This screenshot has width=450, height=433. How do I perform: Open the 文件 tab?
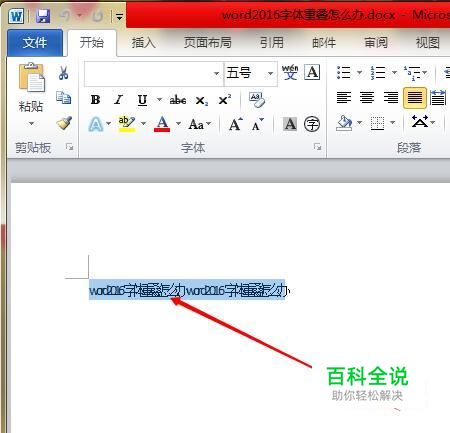point(35,42)
